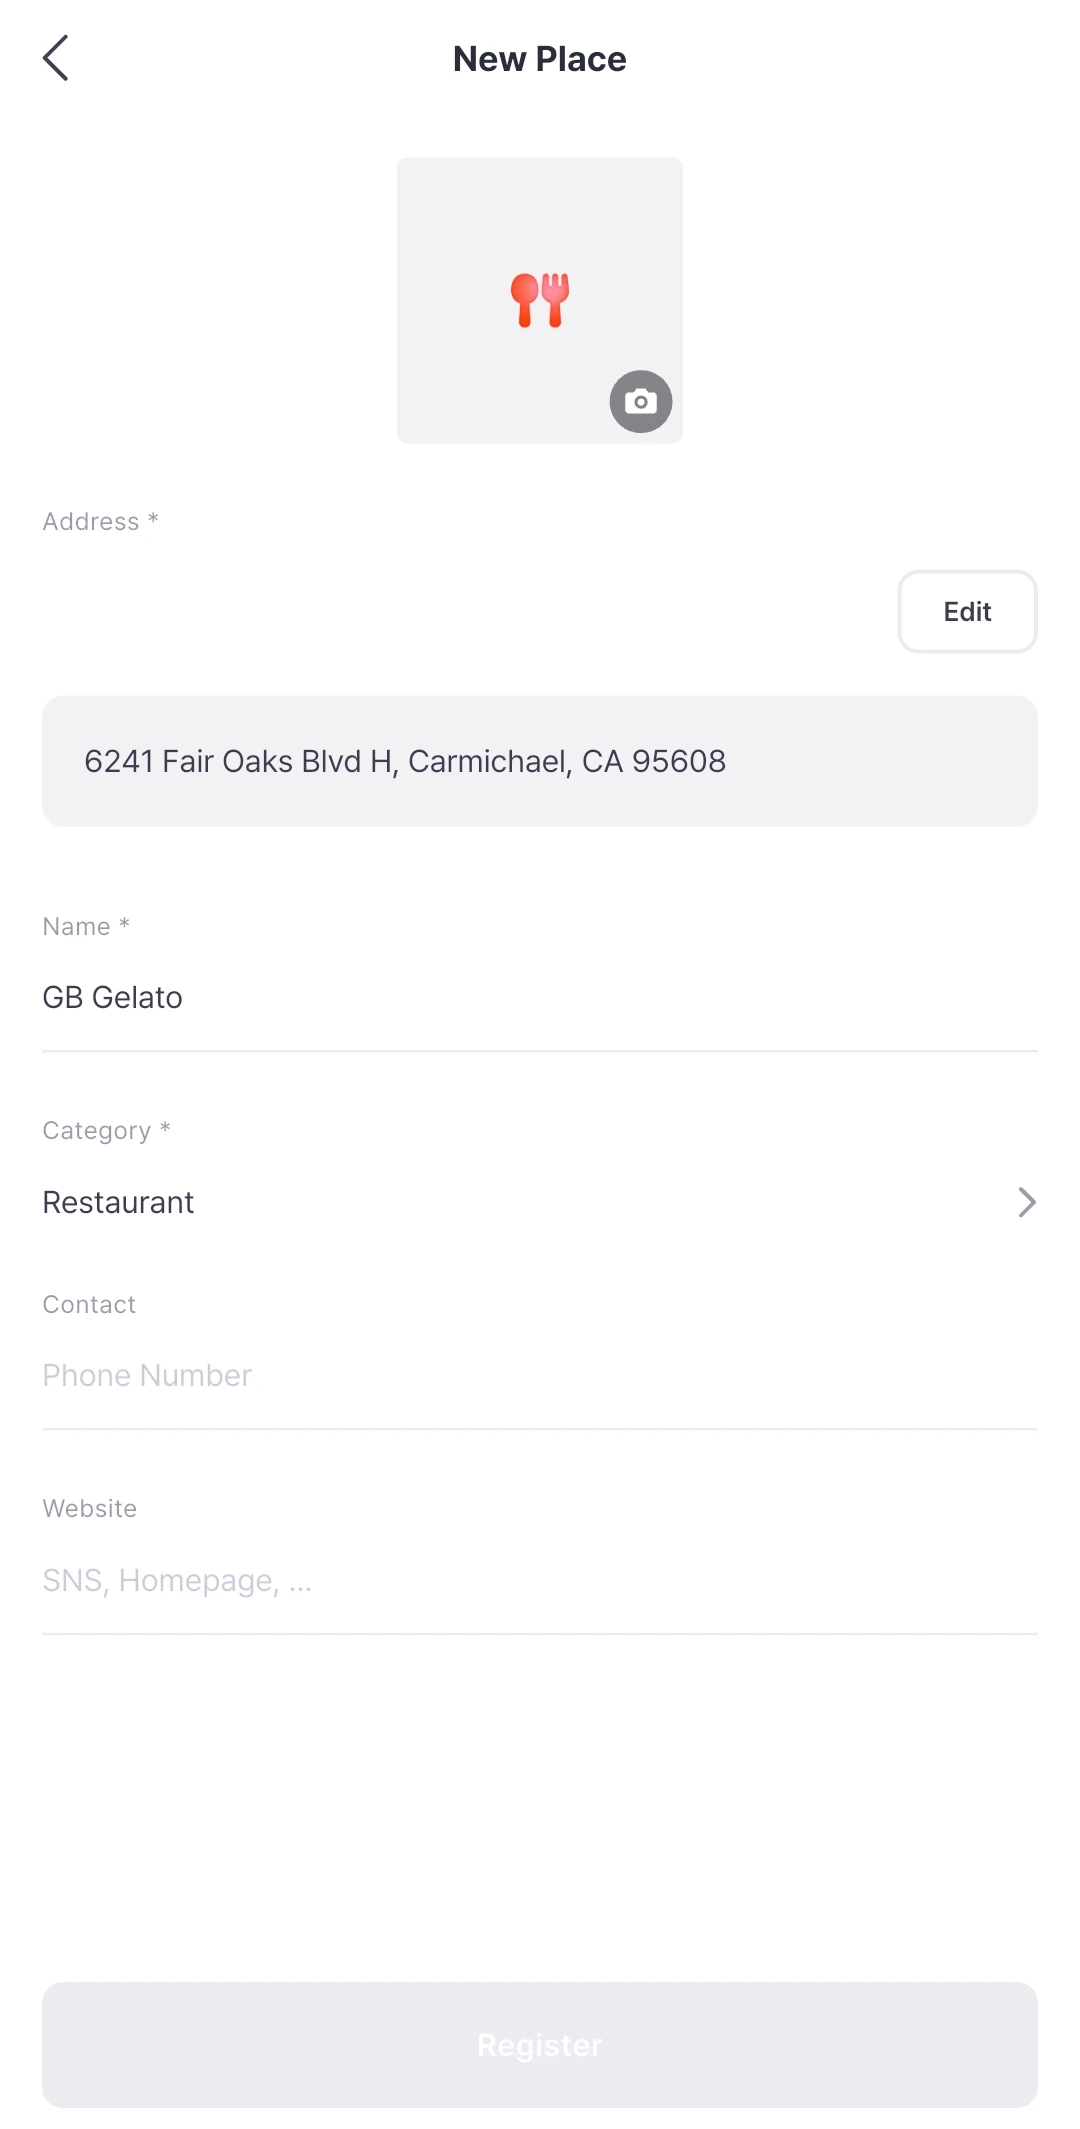Viewport: 1080px width, 2129px height.
Task: Click the 6241 Fair Oaks Blvd address box
Action: pyautogui.click(x=540, y=761)
